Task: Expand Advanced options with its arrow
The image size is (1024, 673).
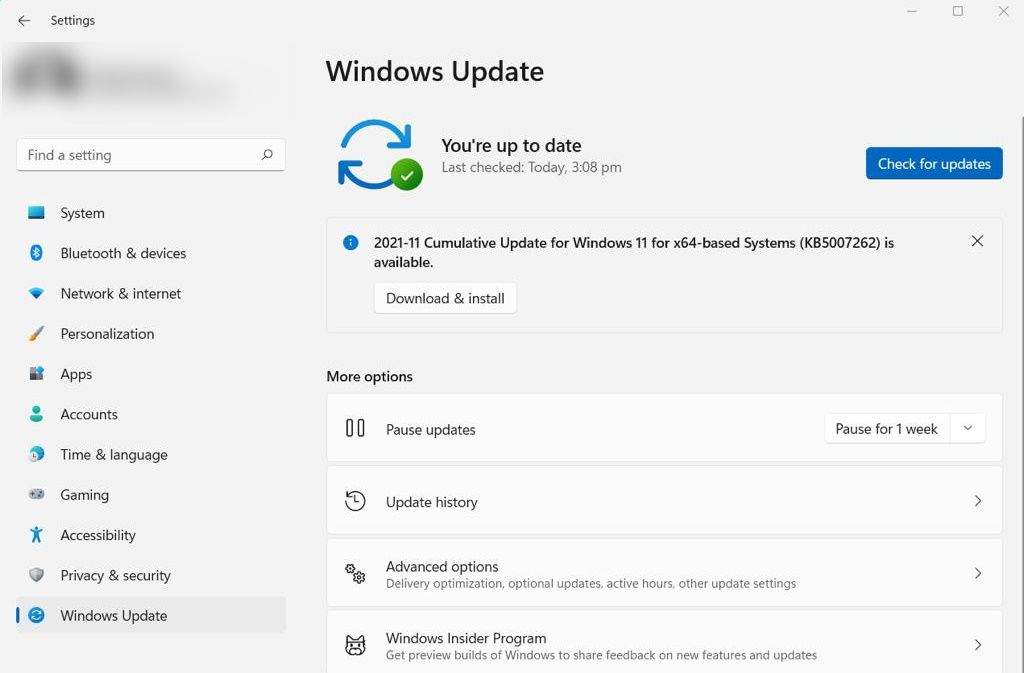Action: tap(978, 573)
